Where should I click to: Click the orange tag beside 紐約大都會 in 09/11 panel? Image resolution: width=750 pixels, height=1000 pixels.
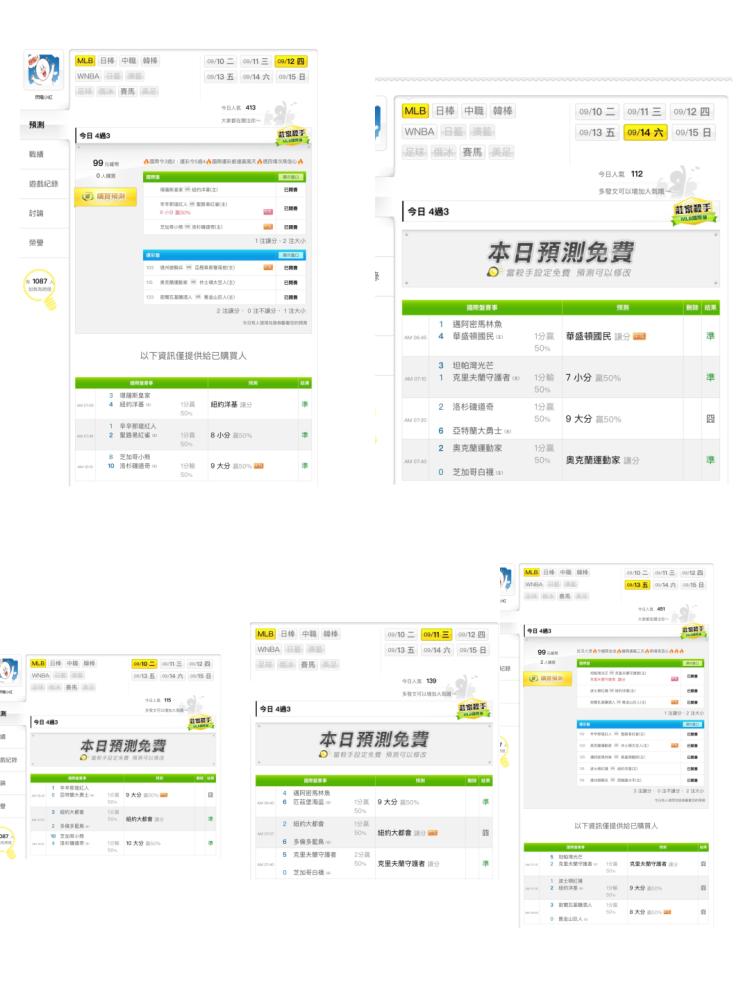pyautogui.click(x=433, y=832)
